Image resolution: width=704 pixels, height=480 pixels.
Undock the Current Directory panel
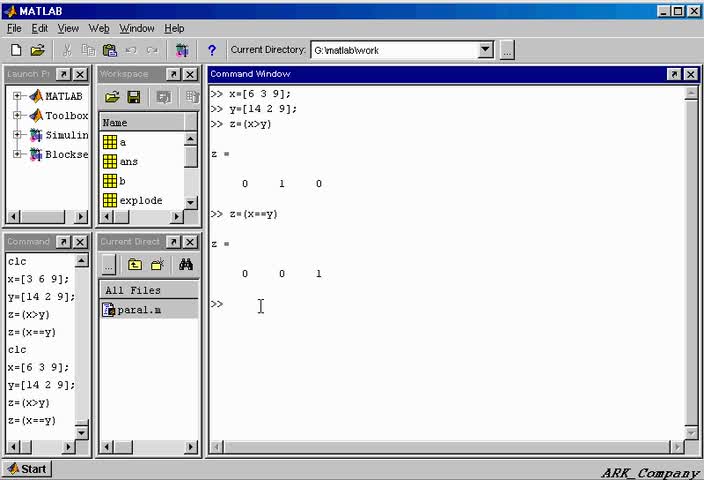click(174, 242)
